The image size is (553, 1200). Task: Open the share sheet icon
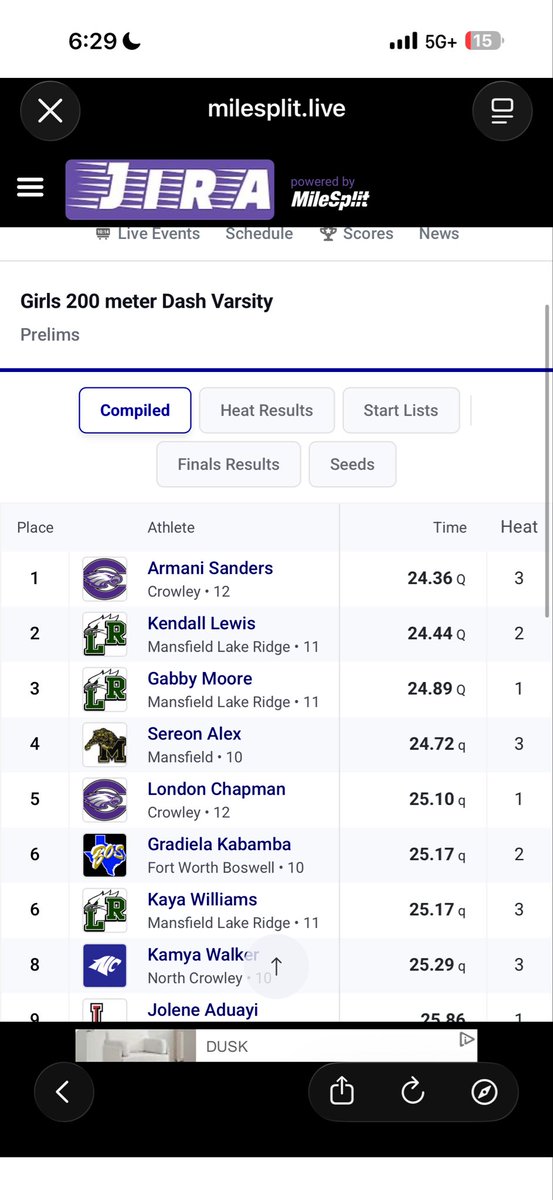point(342,1092)
